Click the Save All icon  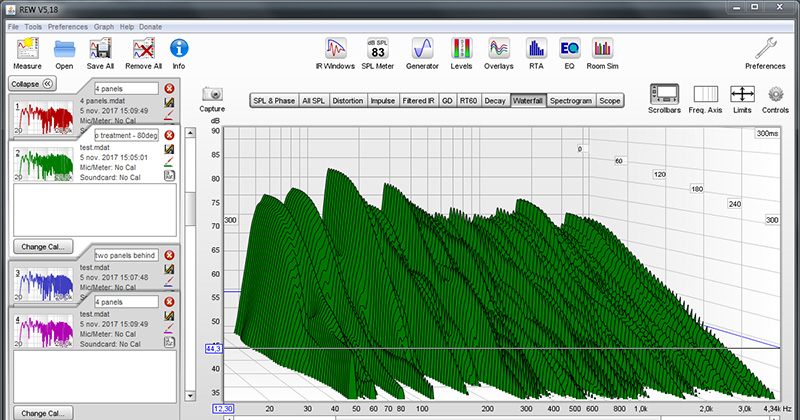coord(100,50)
